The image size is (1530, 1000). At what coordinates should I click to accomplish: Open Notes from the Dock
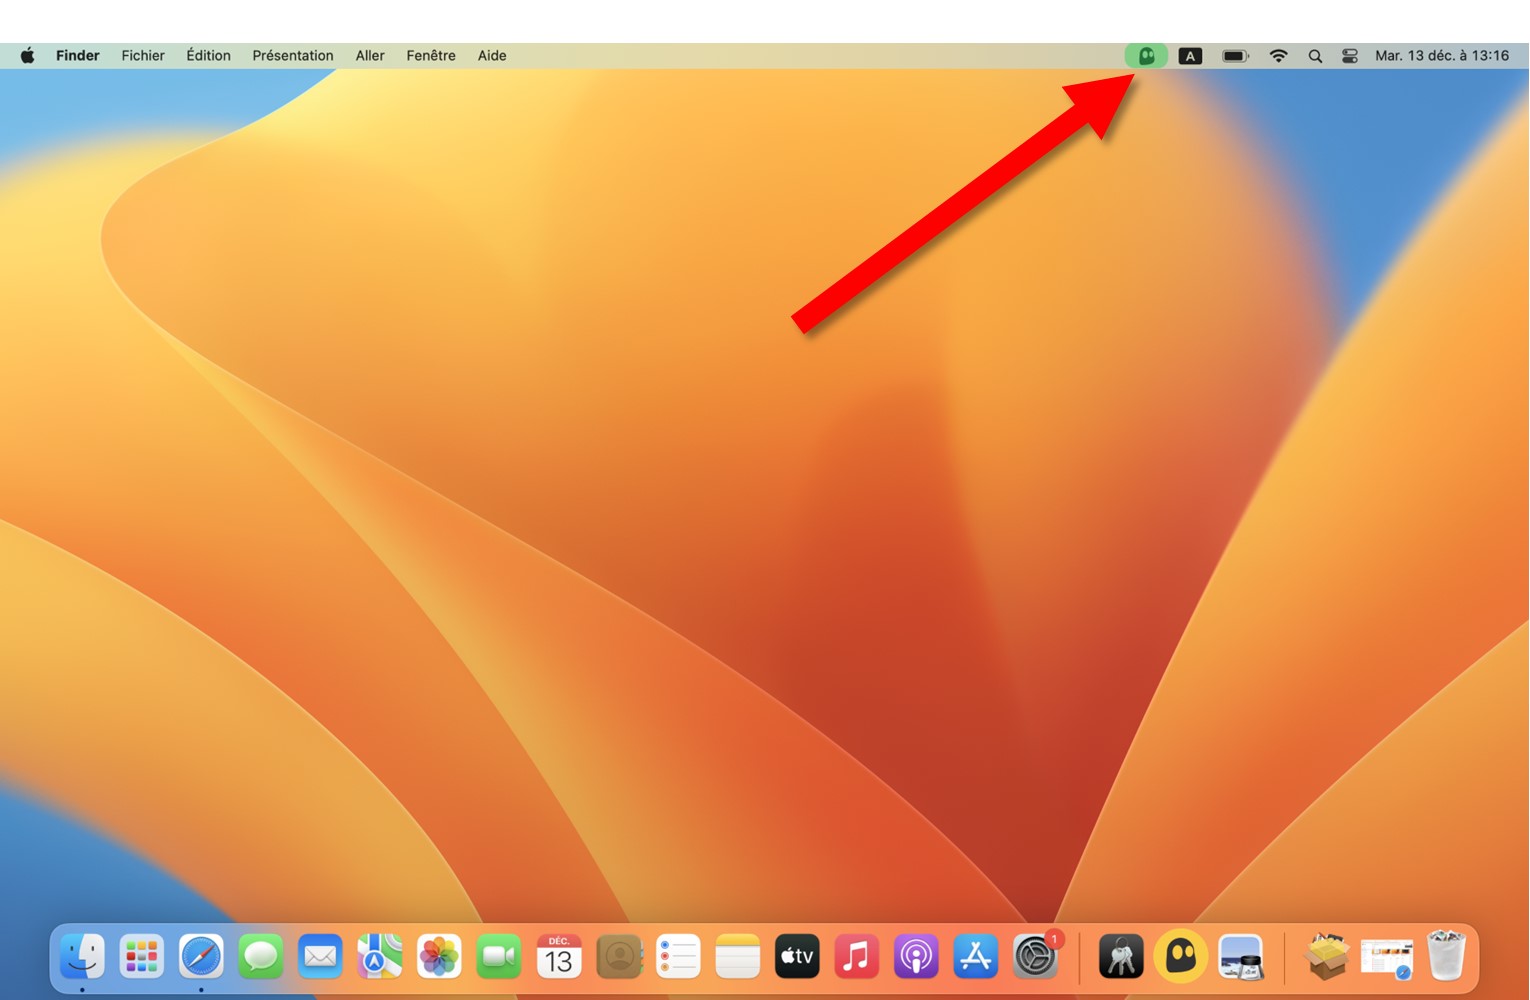point(738,957)
